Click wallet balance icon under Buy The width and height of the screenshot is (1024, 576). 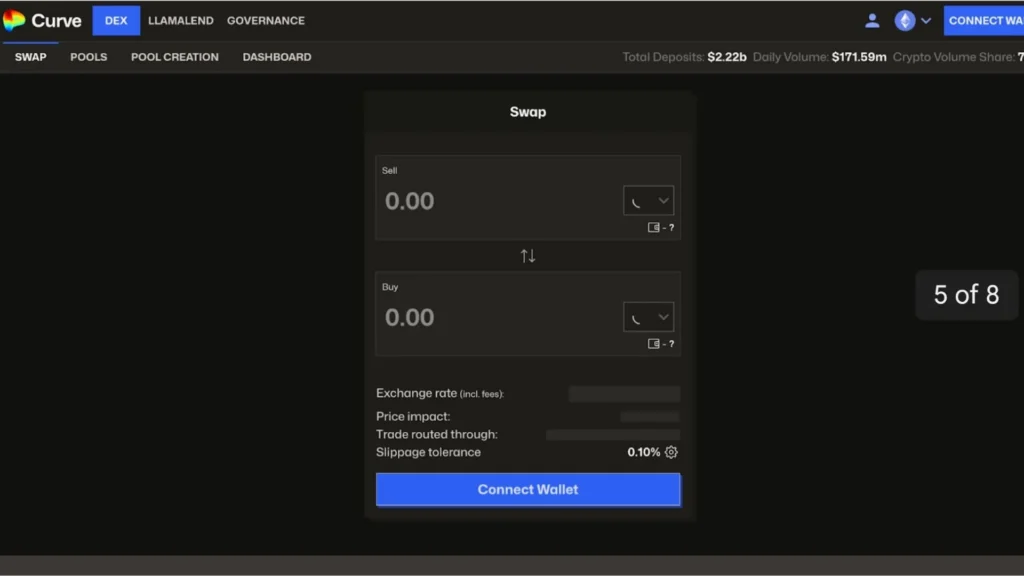tap(654, 344)
